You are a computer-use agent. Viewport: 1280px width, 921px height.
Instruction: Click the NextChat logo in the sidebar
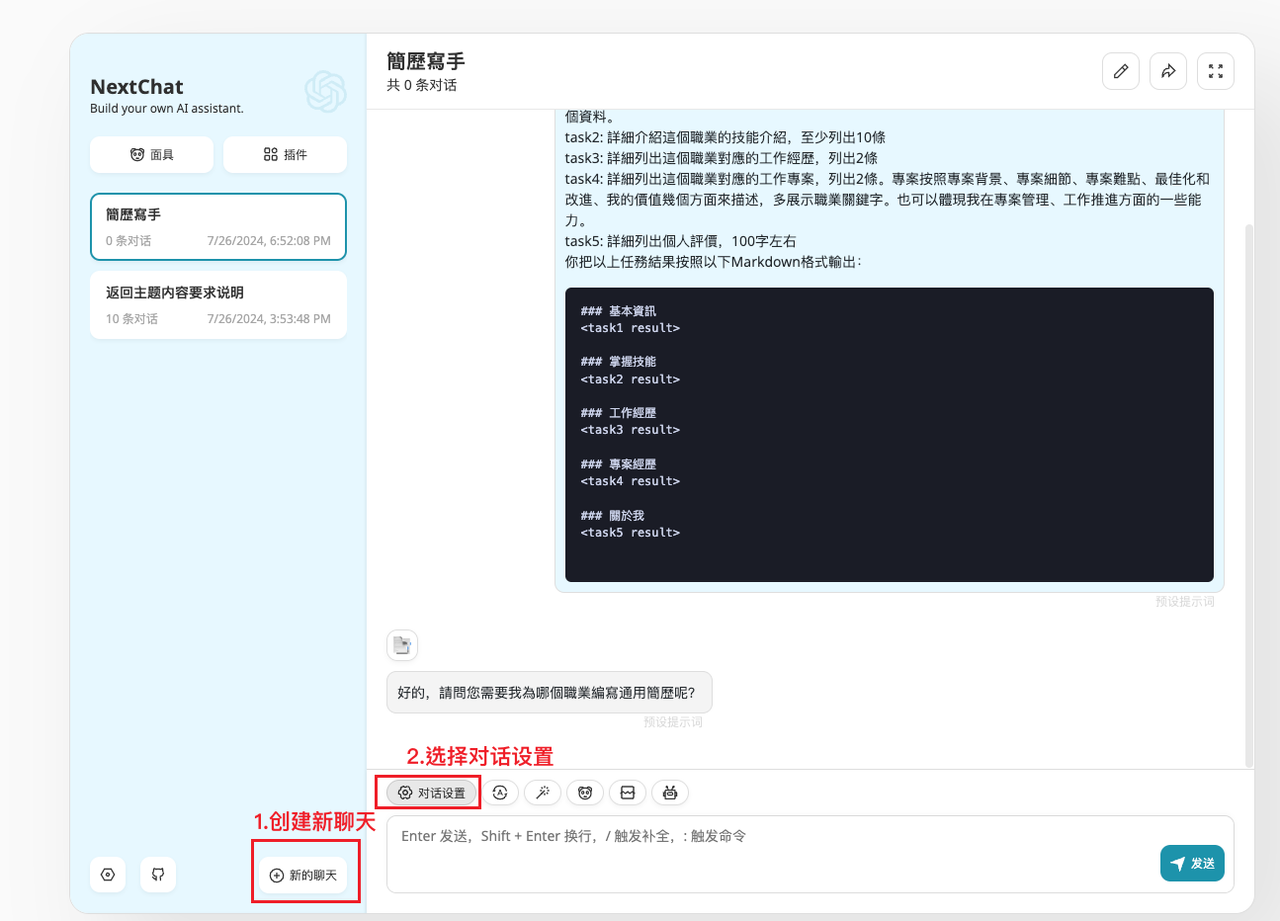tap(325, 92)
